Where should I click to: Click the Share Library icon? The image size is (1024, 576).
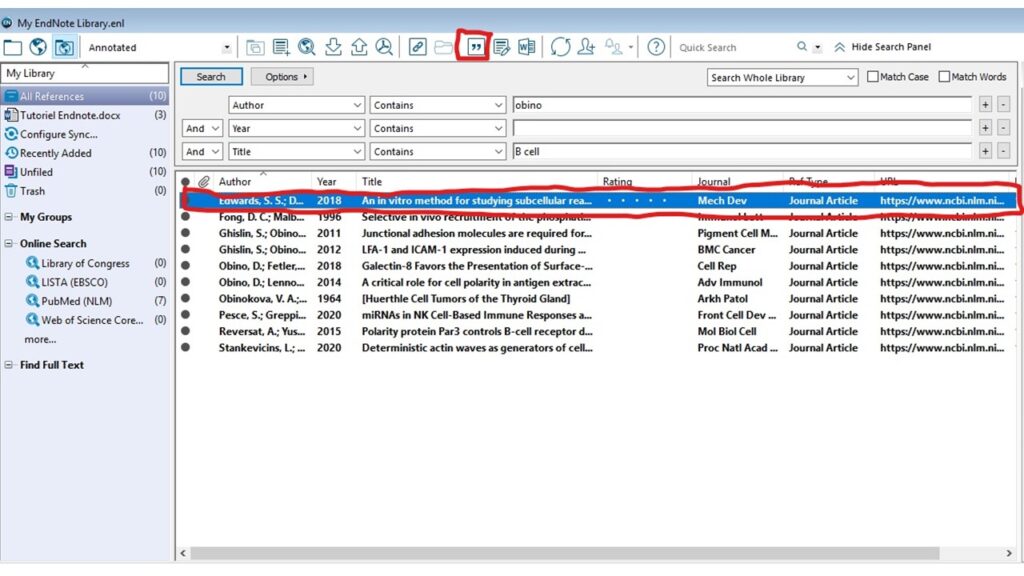[586, 47]
